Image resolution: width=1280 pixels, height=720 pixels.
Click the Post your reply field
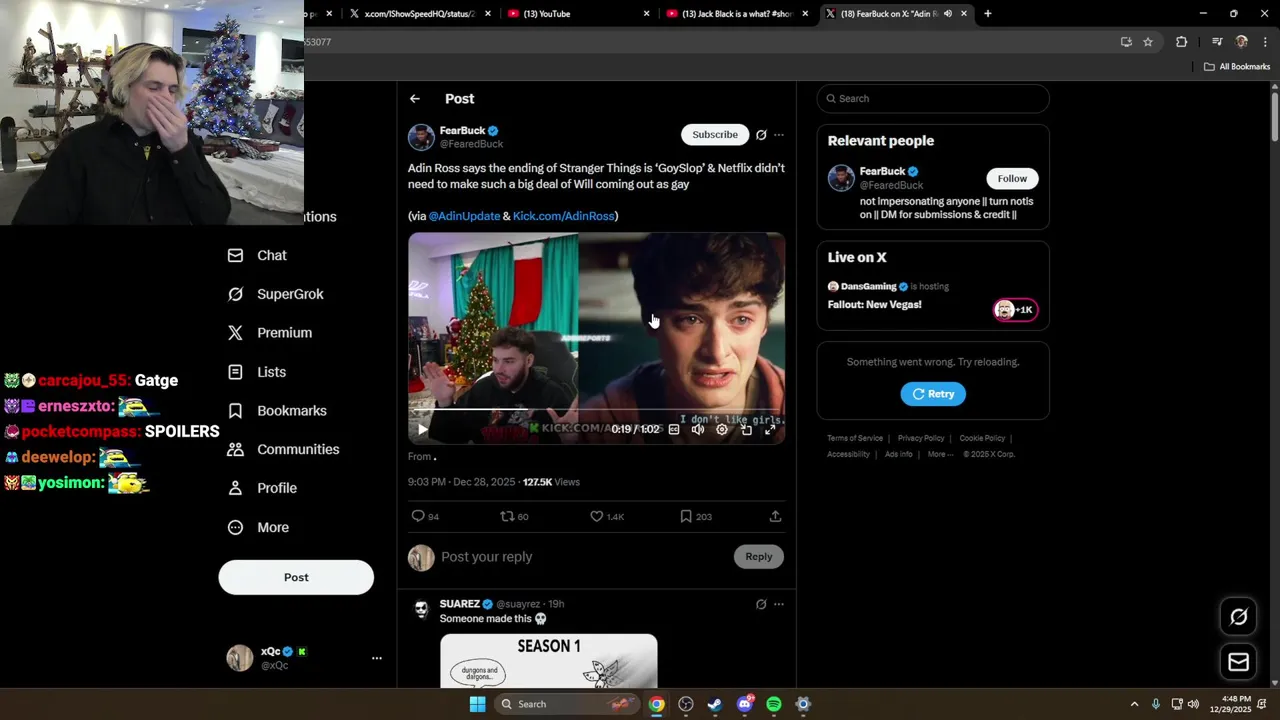(580, 557)
